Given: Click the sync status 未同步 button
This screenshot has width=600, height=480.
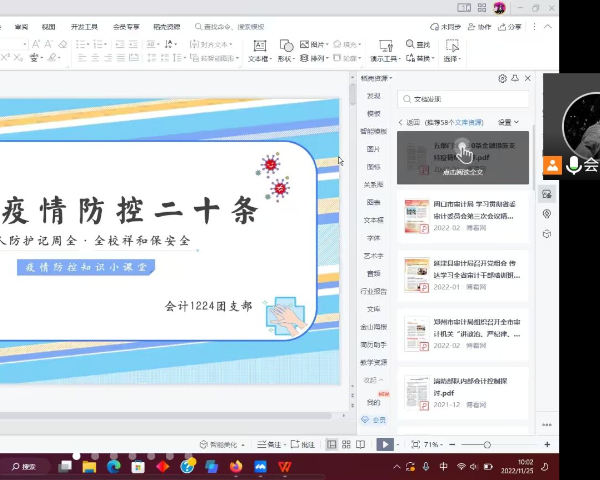Looking at the screenshot, I should click(x=445, y=27).
